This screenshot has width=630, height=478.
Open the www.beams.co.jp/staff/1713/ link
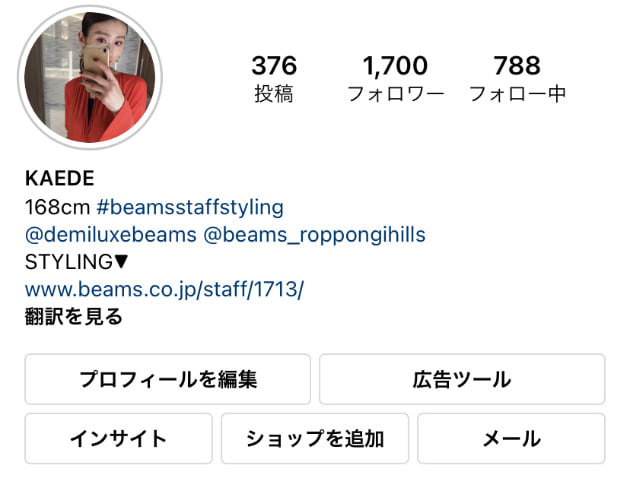coord(164,289)
